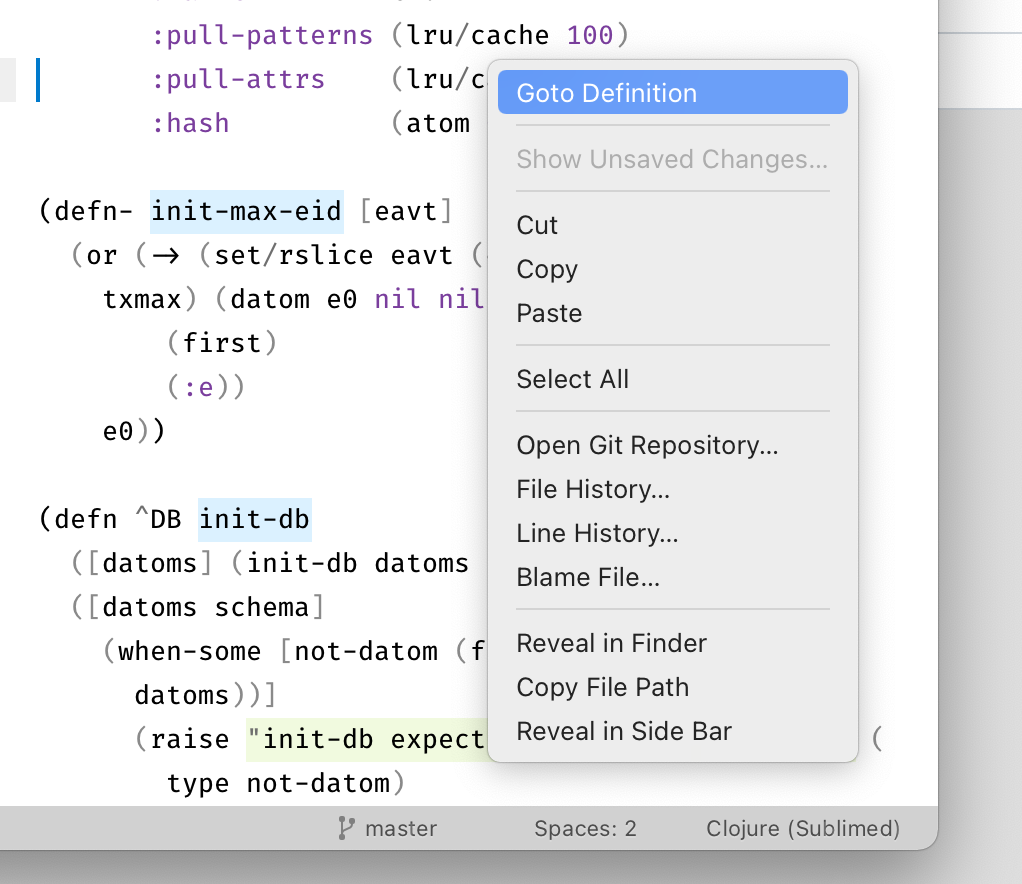The width and height of the screenshot is (1022, 884).
Task: Copy File Path to clipboard
Action: click(602, 687)
